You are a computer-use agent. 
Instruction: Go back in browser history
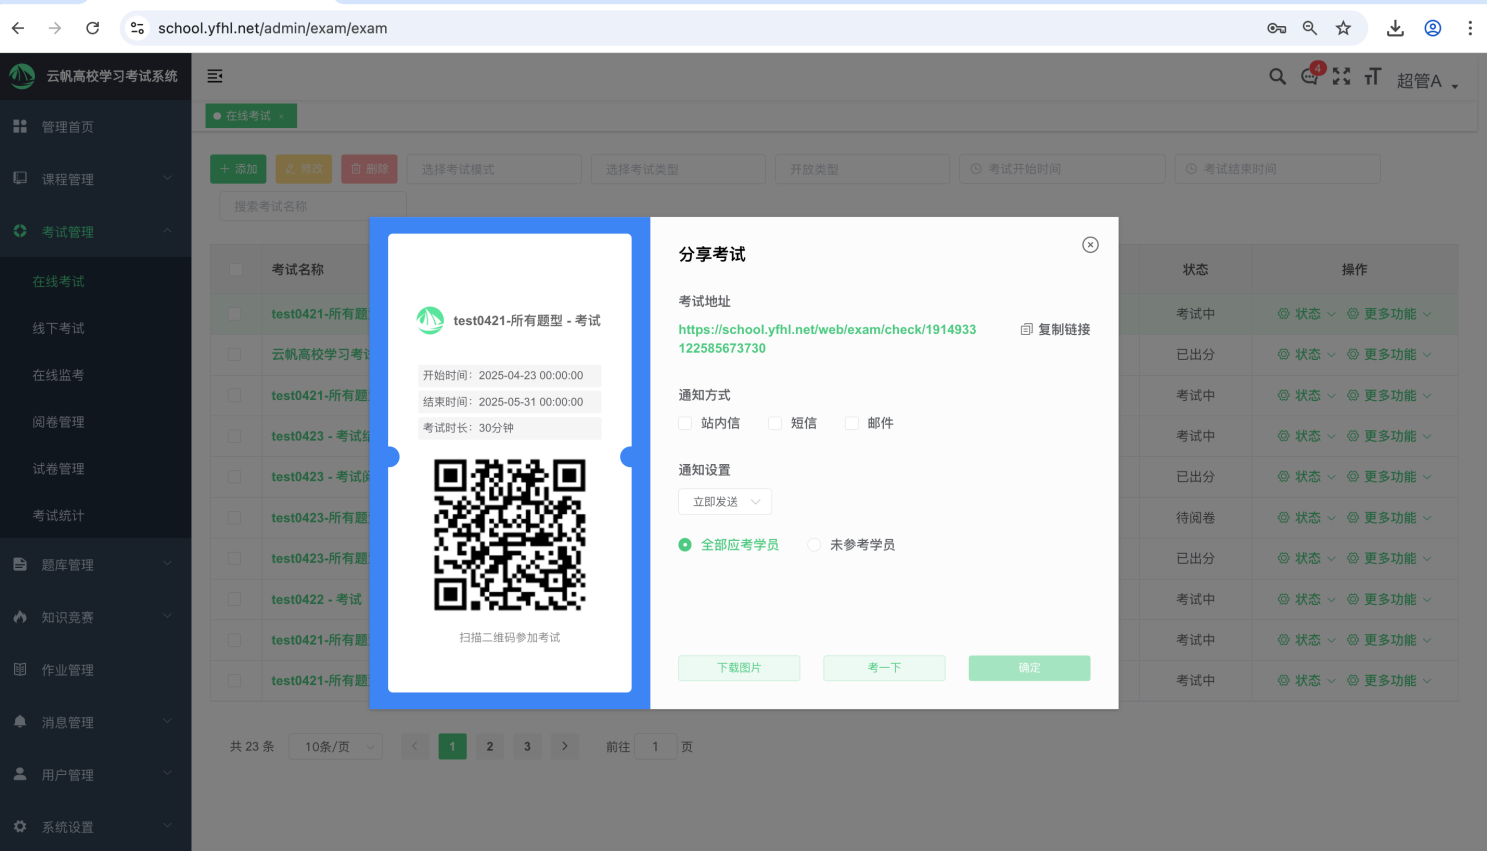point(18,28)
